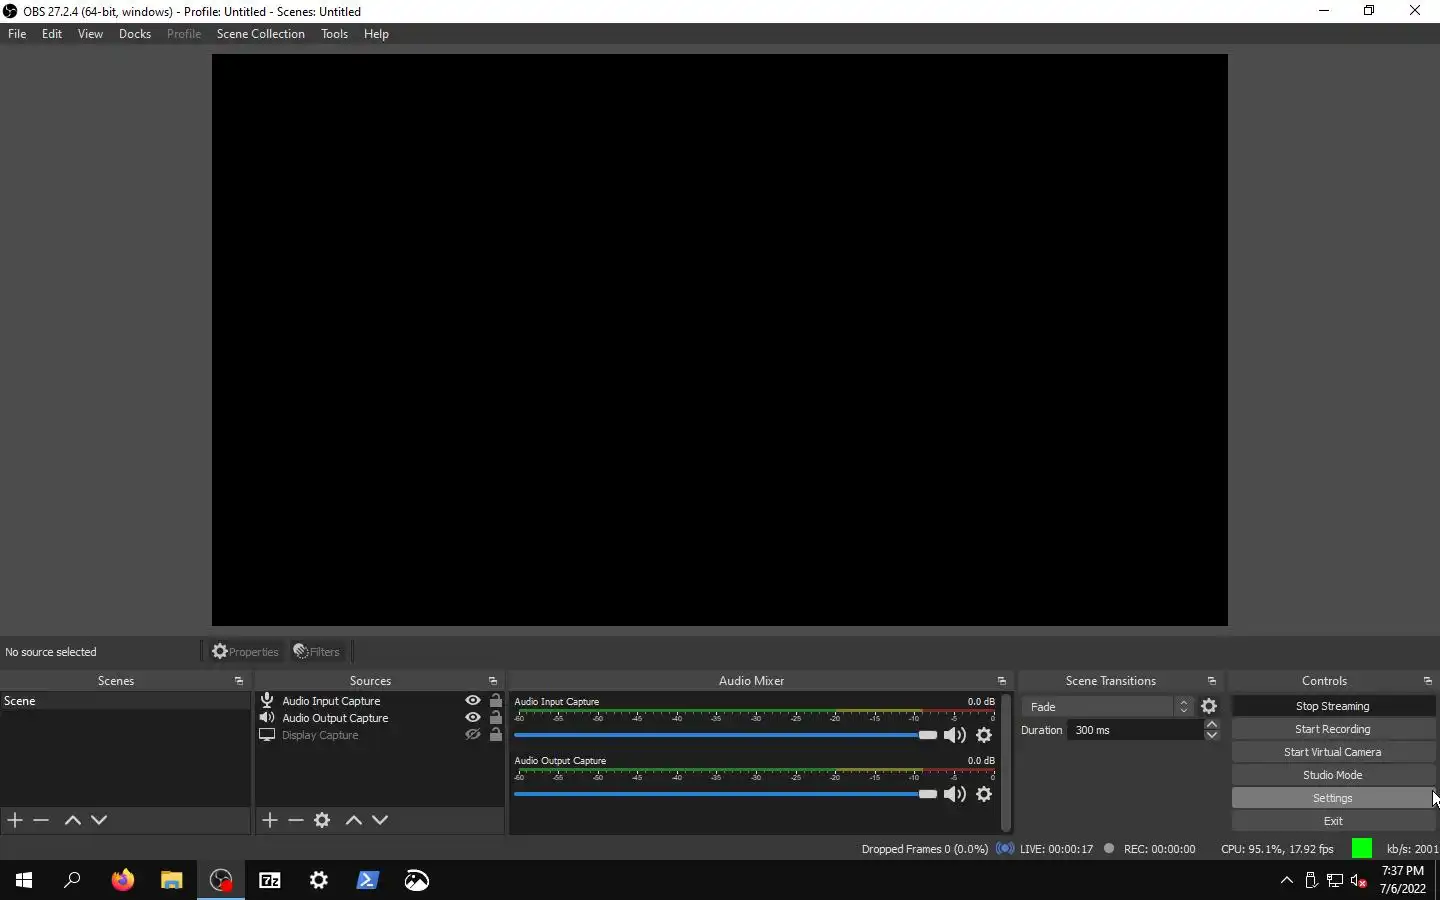
Task: Open 7-Zip from the taskbar
Action: tap(270, 880)
